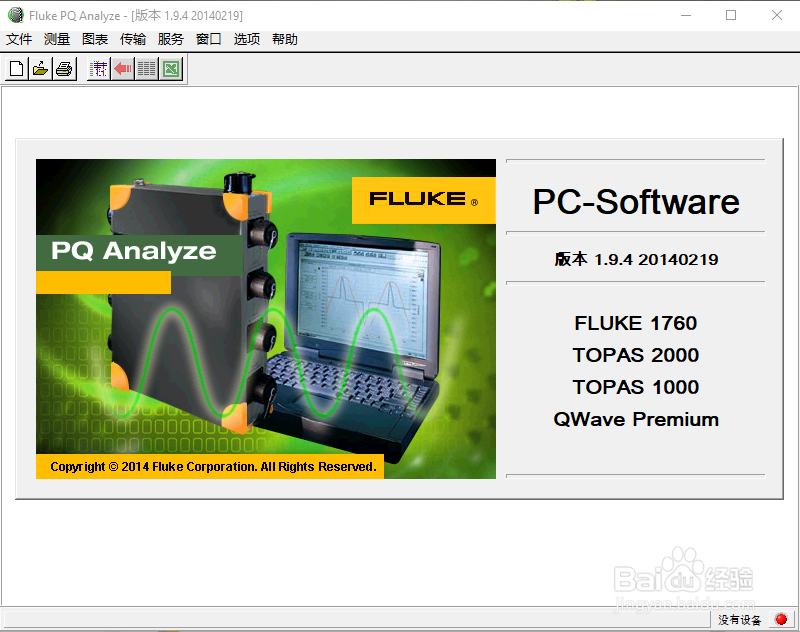Open the 帮助 menu
Screen dimensions: 800x632
coord(285,39)
